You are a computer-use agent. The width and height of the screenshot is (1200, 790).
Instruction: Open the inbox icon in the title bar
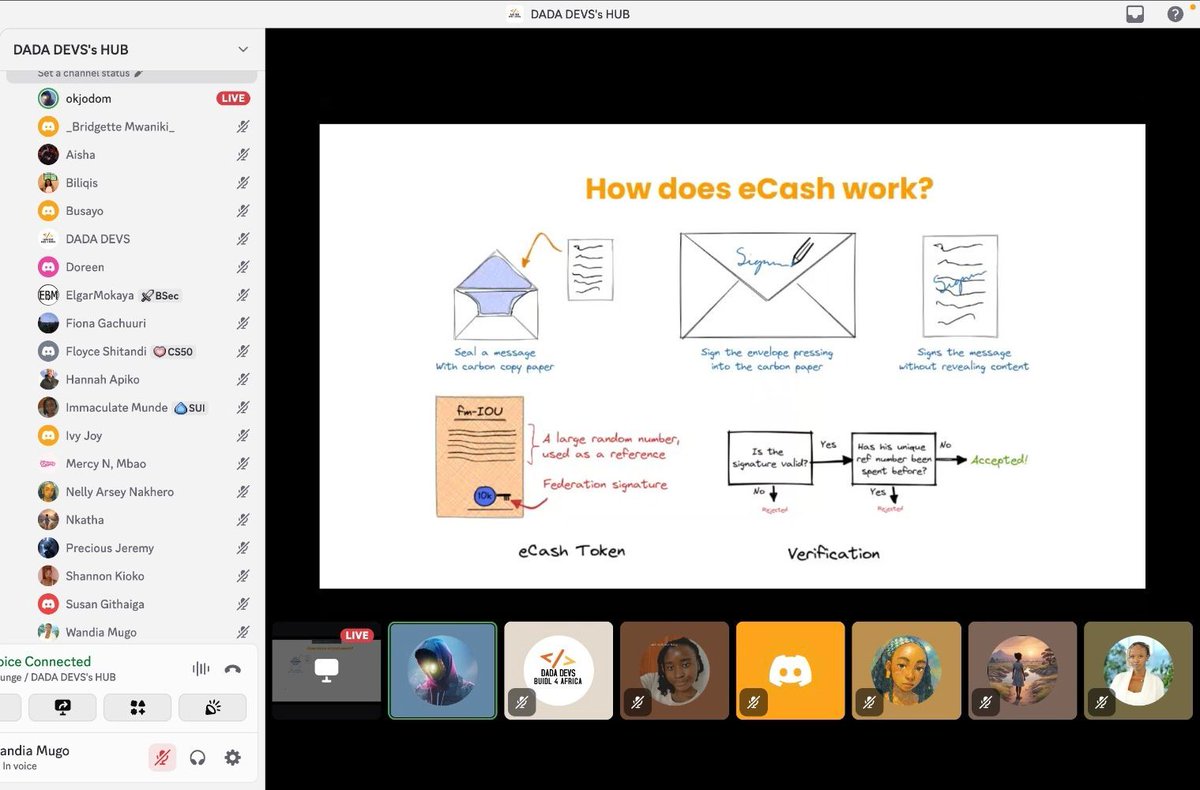coord(1135,14)
